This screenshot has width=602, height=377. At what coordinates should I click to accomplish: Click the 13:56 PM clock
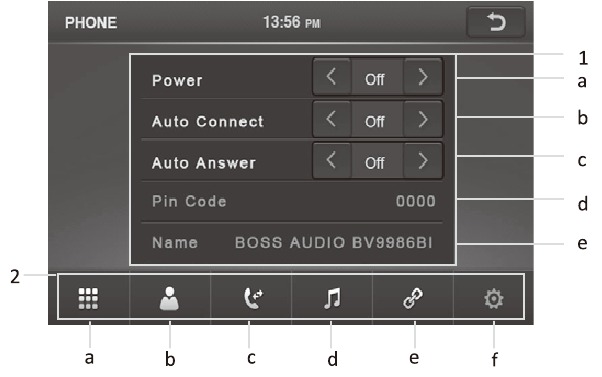pos(292,22)
